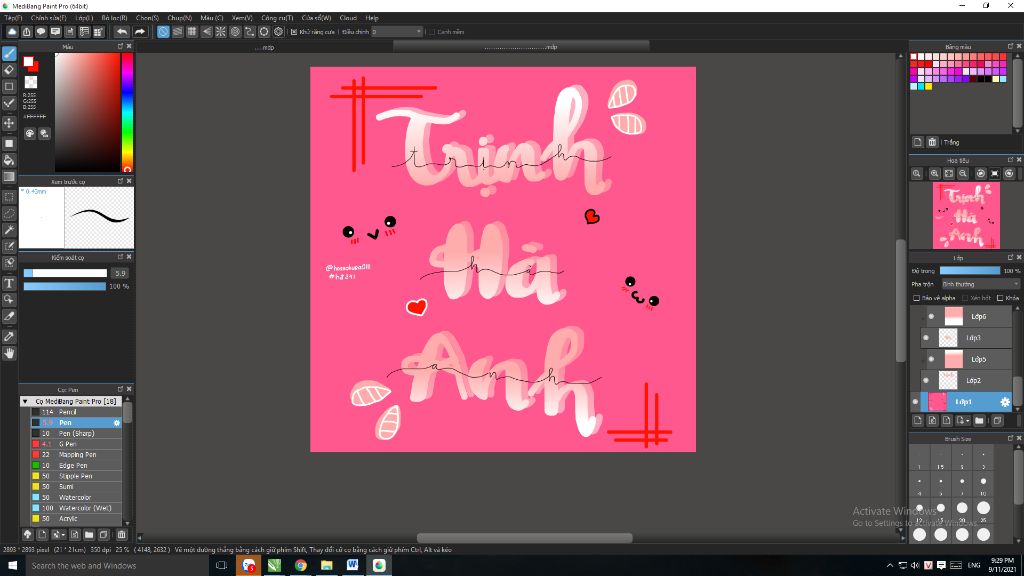Screen dimensions: 1024x576
Task: Click the Redo arrow in toolbar
Action: (x=140, y=31)
